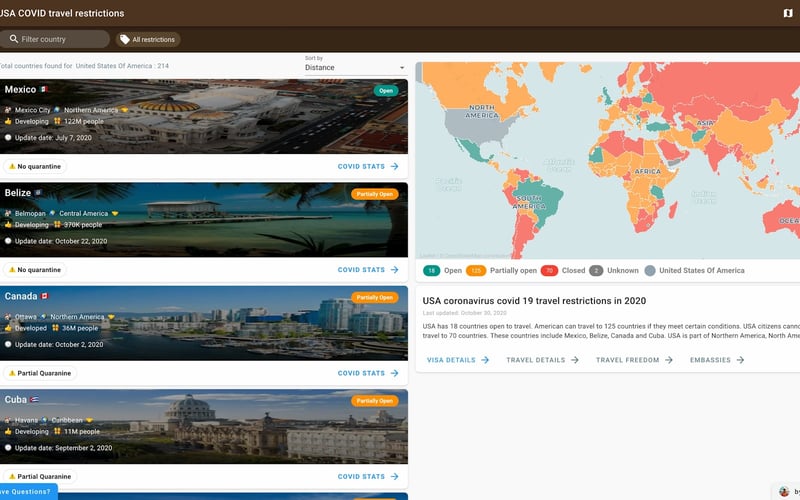
Task: Open map view icon in header
Action: click(x=788, y=13)
